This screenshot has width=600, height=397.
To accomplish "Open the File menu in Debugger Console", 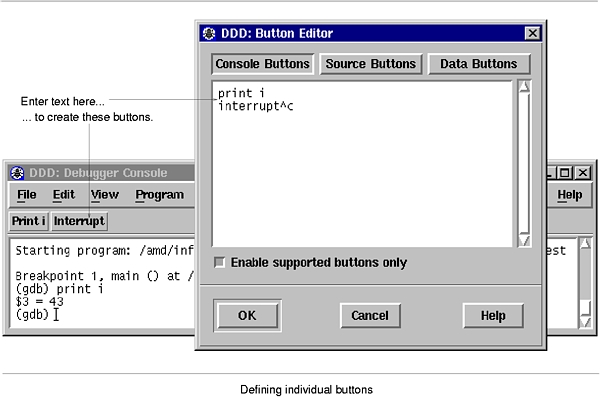I will coord(26,195).
